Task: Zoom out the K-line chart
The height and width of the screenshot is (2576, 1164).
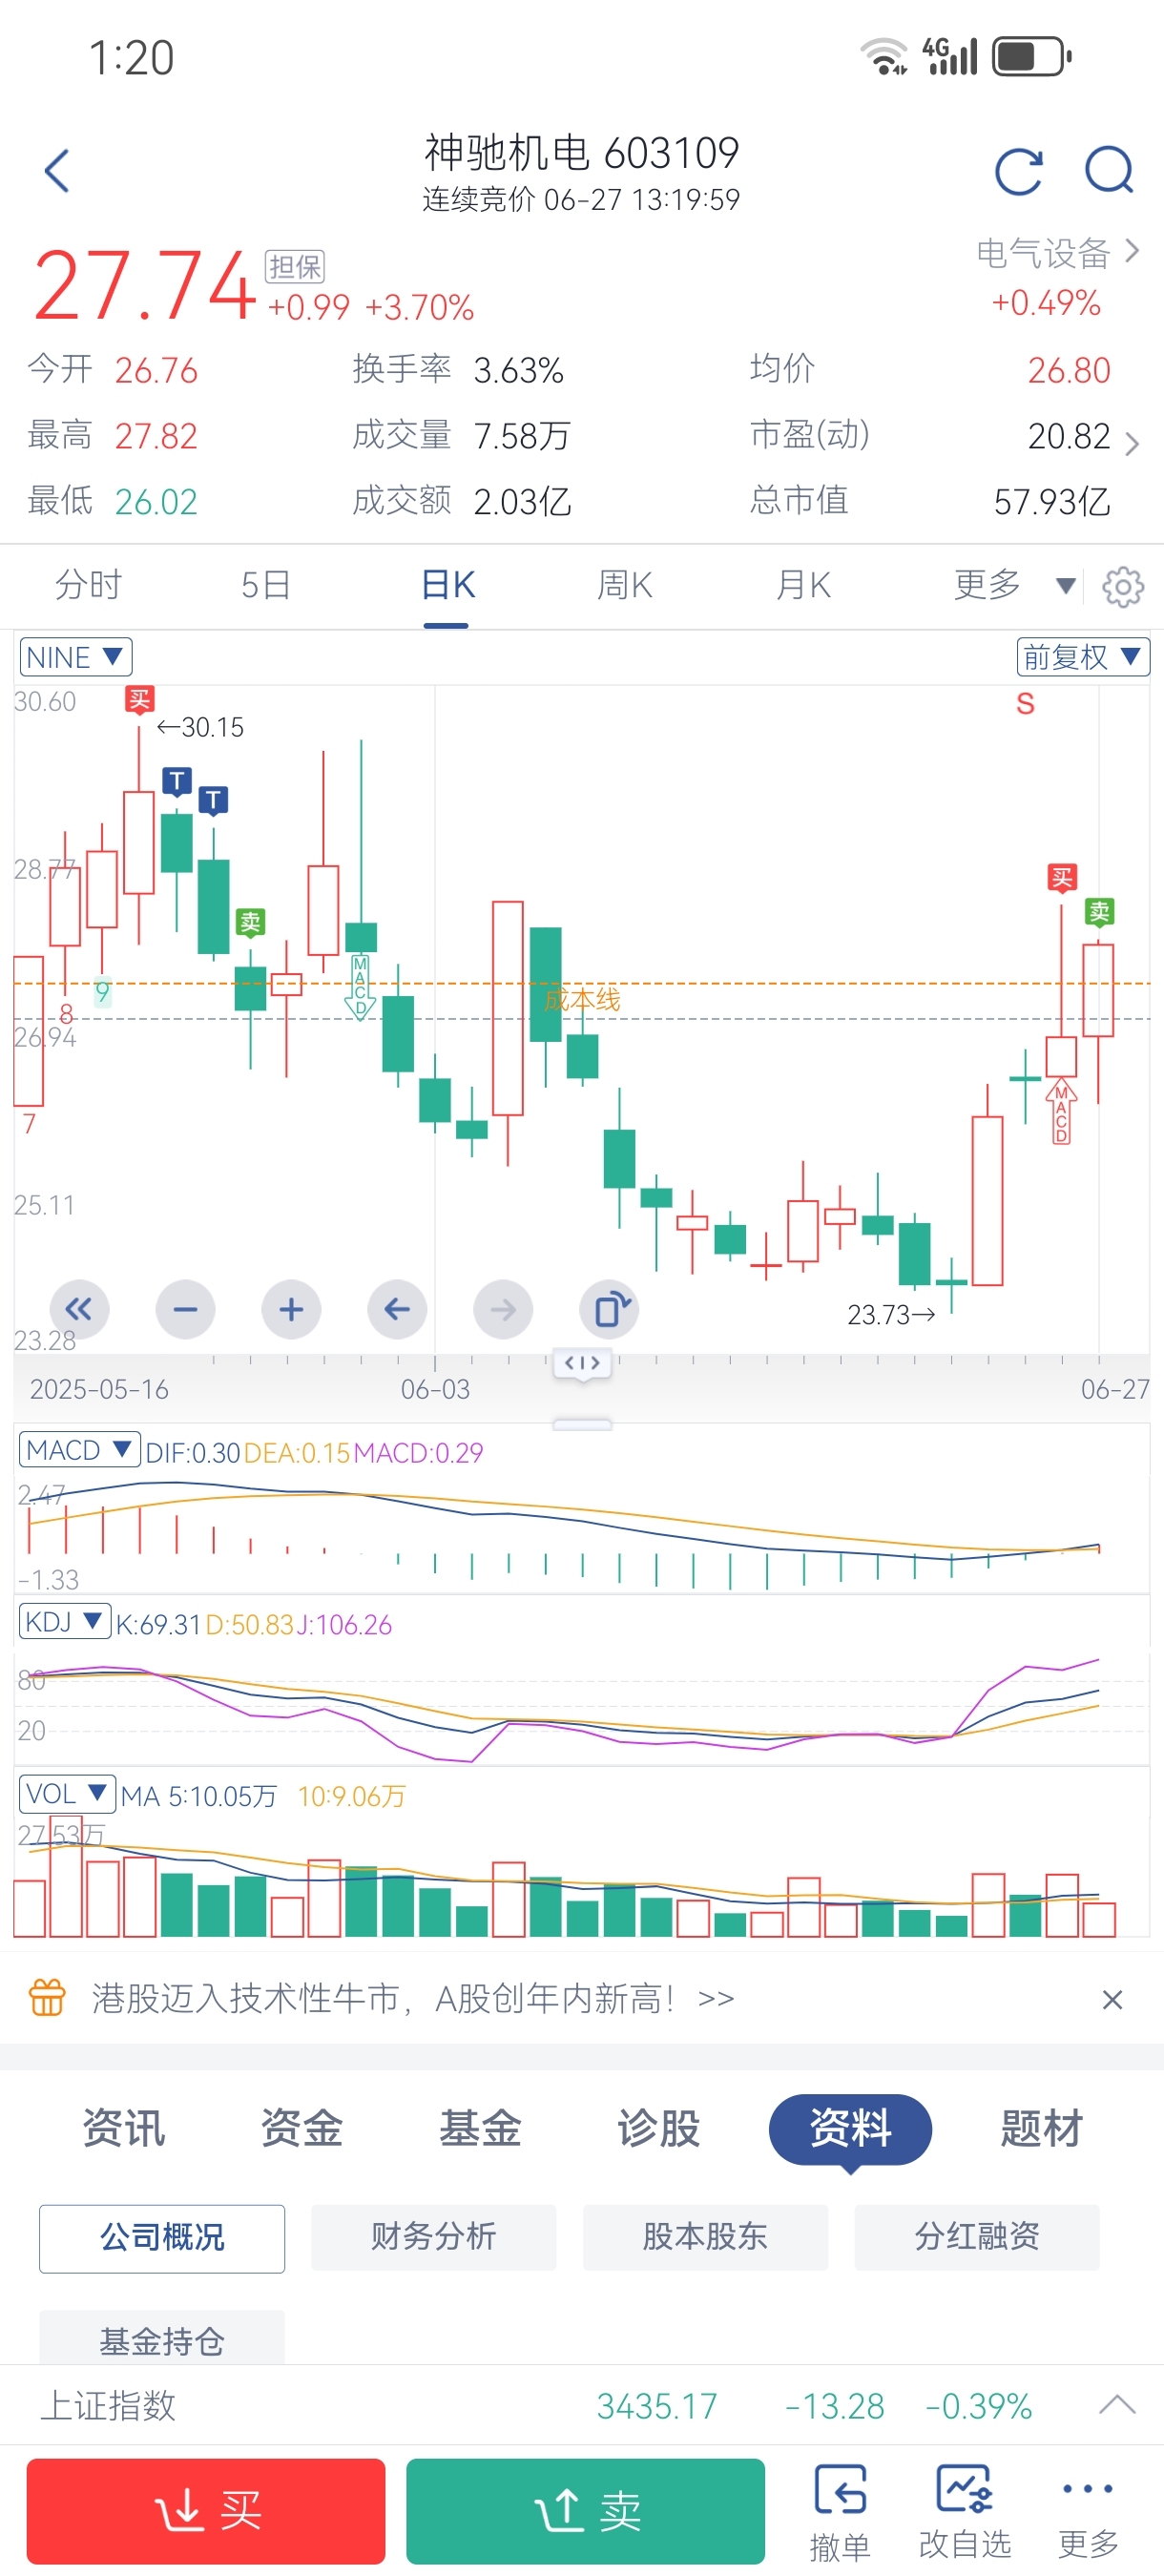Action: pyautogui.click(x=185, y=1309)
